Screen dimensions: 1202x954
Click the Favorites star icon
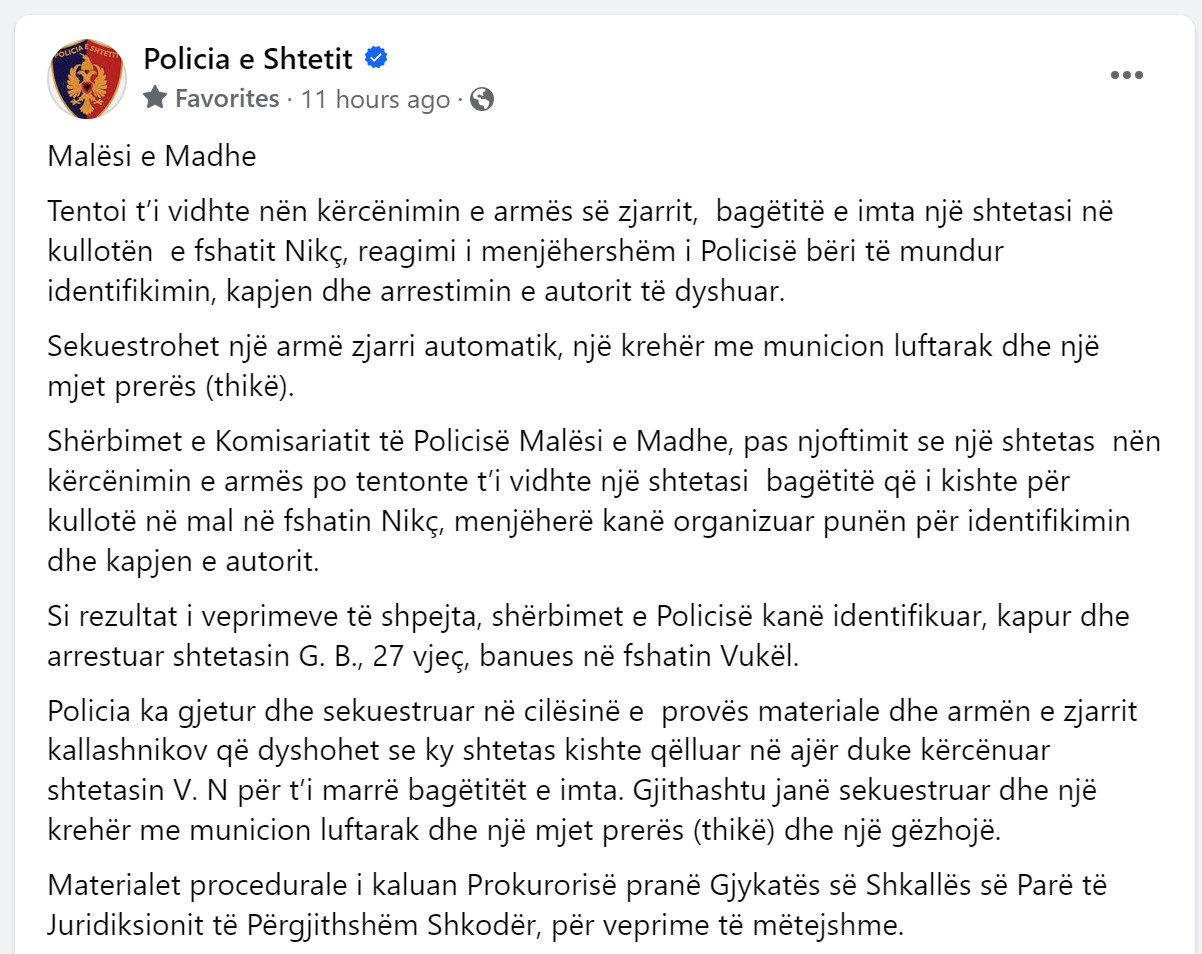pyautogui.click(x=155, y=98)
